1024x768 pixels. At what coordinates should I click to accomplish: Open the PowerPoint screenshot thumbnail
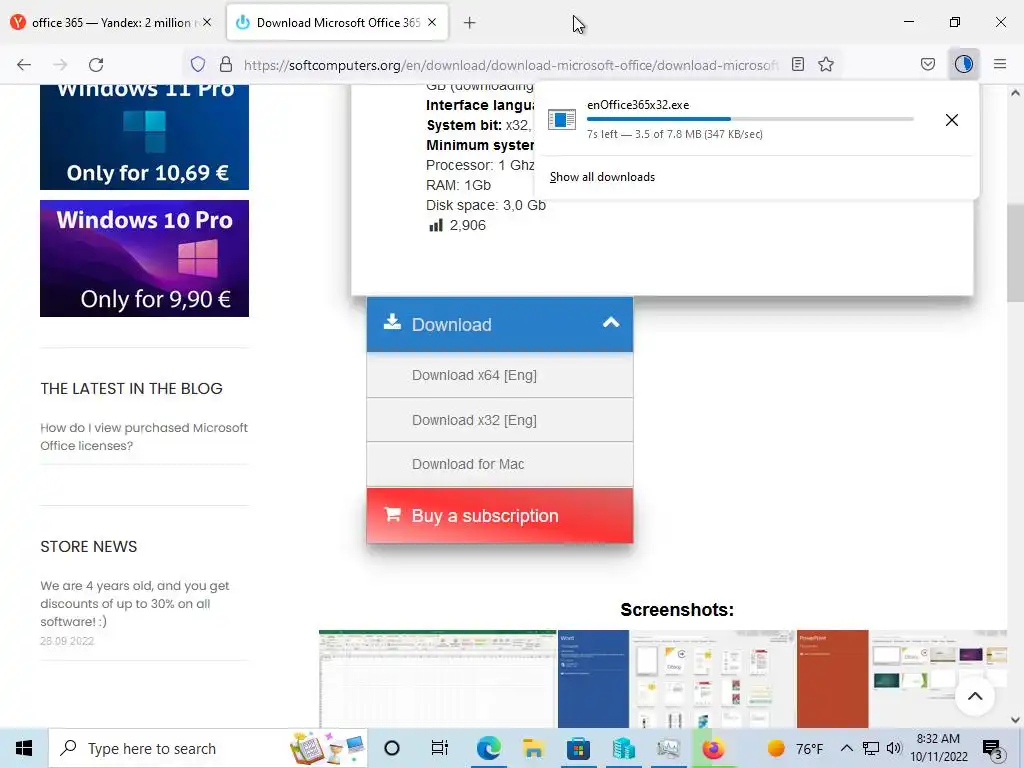tap(902, 679)
